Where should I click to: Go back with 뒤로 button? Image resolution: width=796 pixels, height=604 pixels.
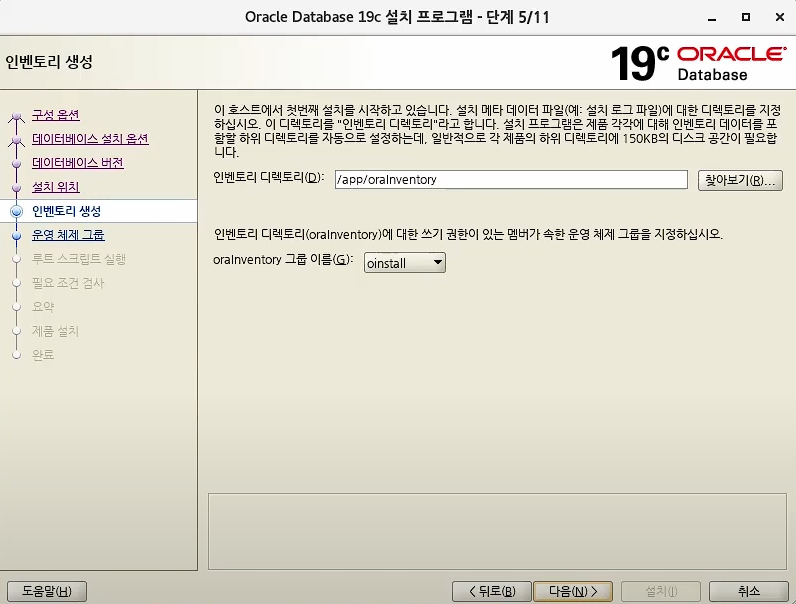[491, 591]
